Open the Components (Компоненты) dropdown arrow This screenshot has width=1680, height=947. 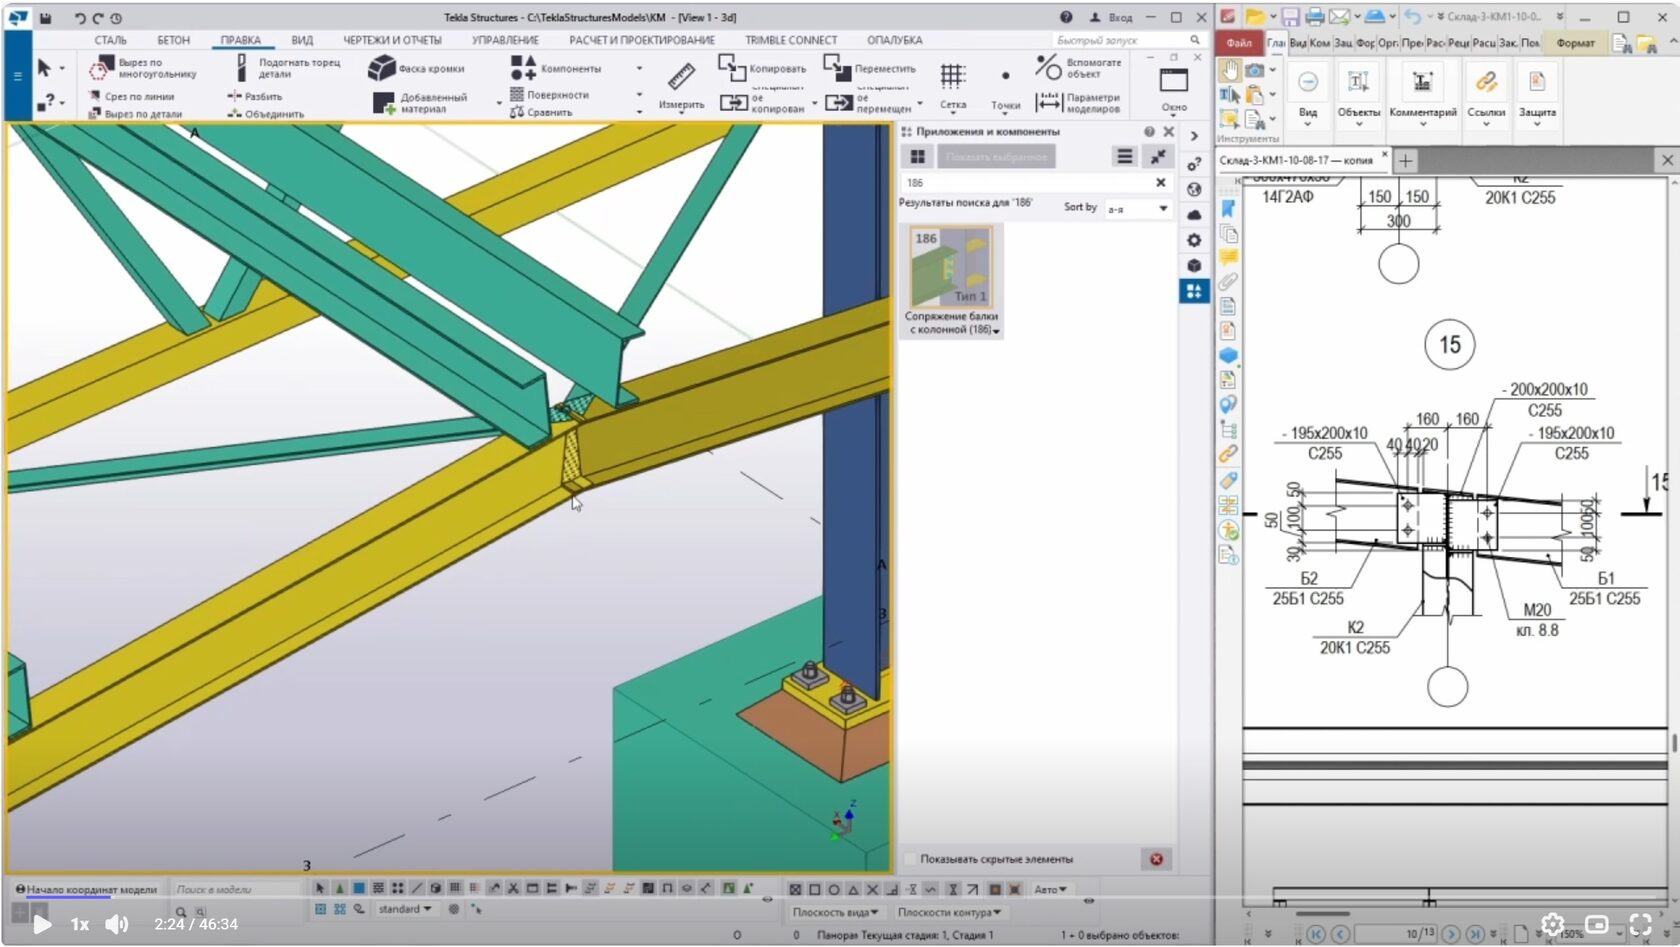640,69
